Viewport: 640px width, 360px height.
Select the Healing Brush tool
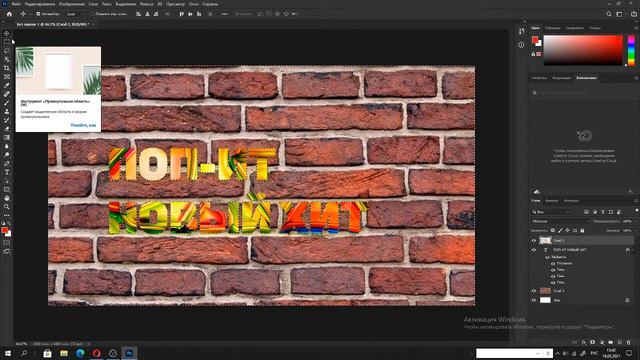tap(7, 94)
